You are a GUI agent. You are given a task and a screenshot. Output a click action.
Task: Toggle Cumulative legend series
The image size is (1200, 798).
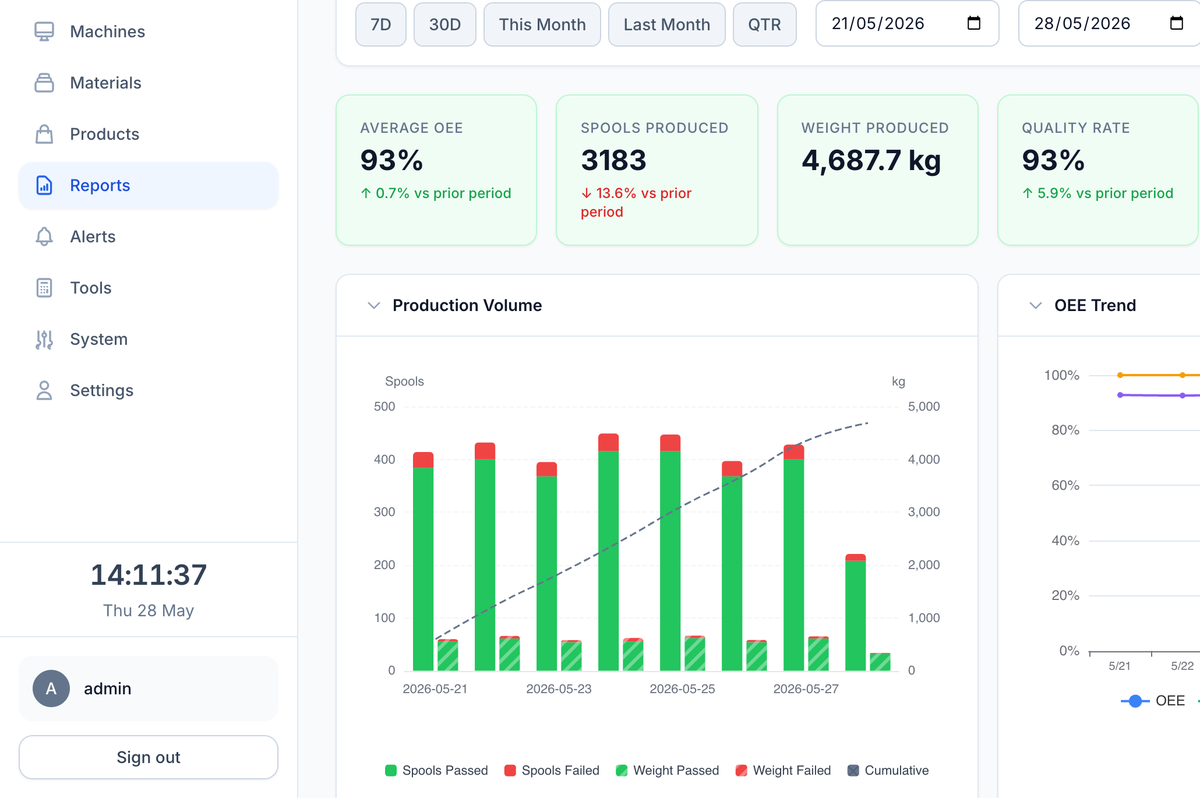(888, 770)
